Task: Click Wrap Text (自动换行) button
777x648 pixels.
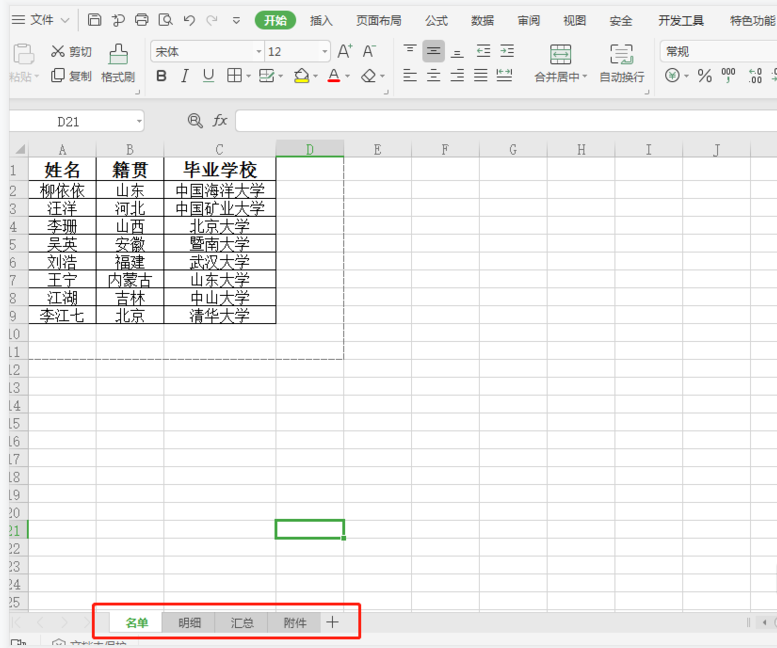Action: (x=621, y=63)
